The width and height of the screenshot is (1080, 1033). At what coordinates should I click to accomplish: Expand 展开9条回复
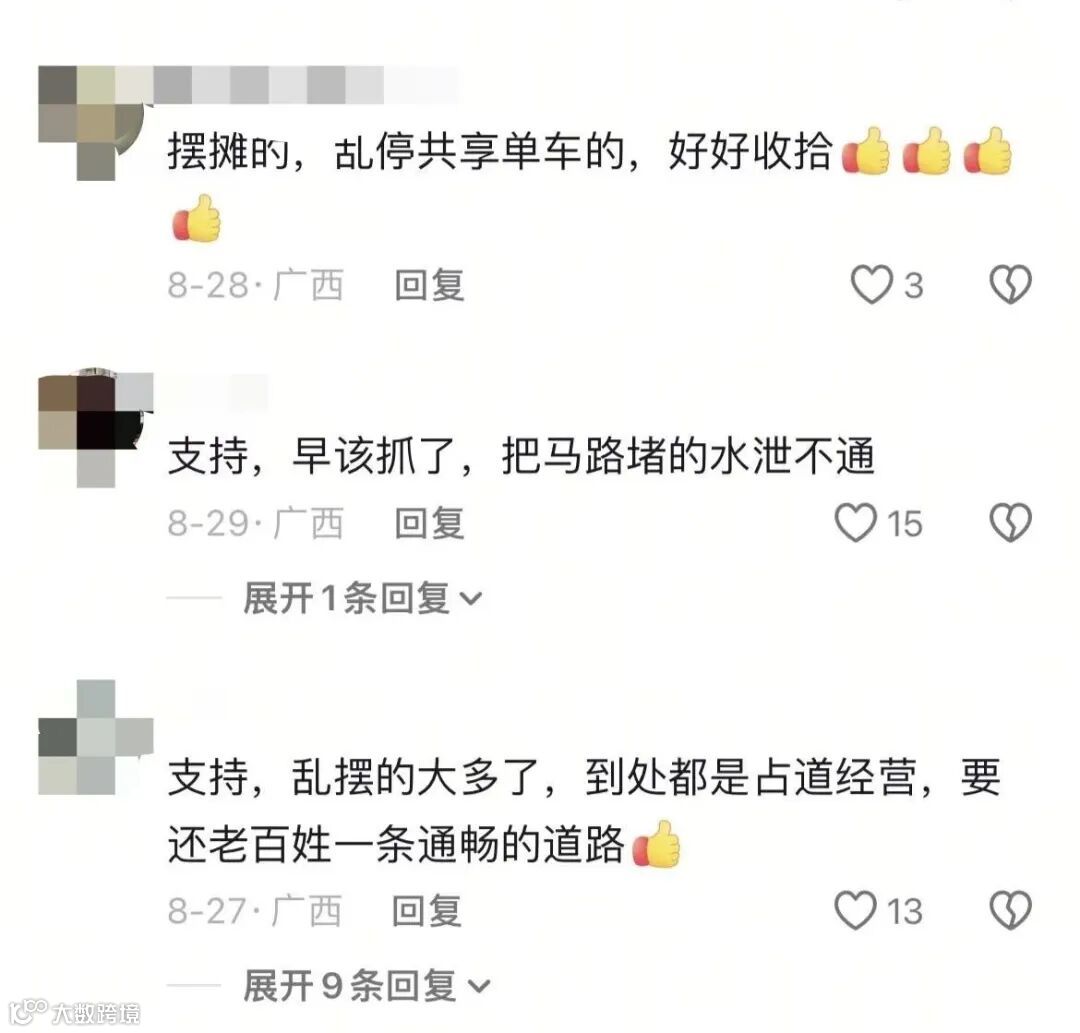click(366, 985)
